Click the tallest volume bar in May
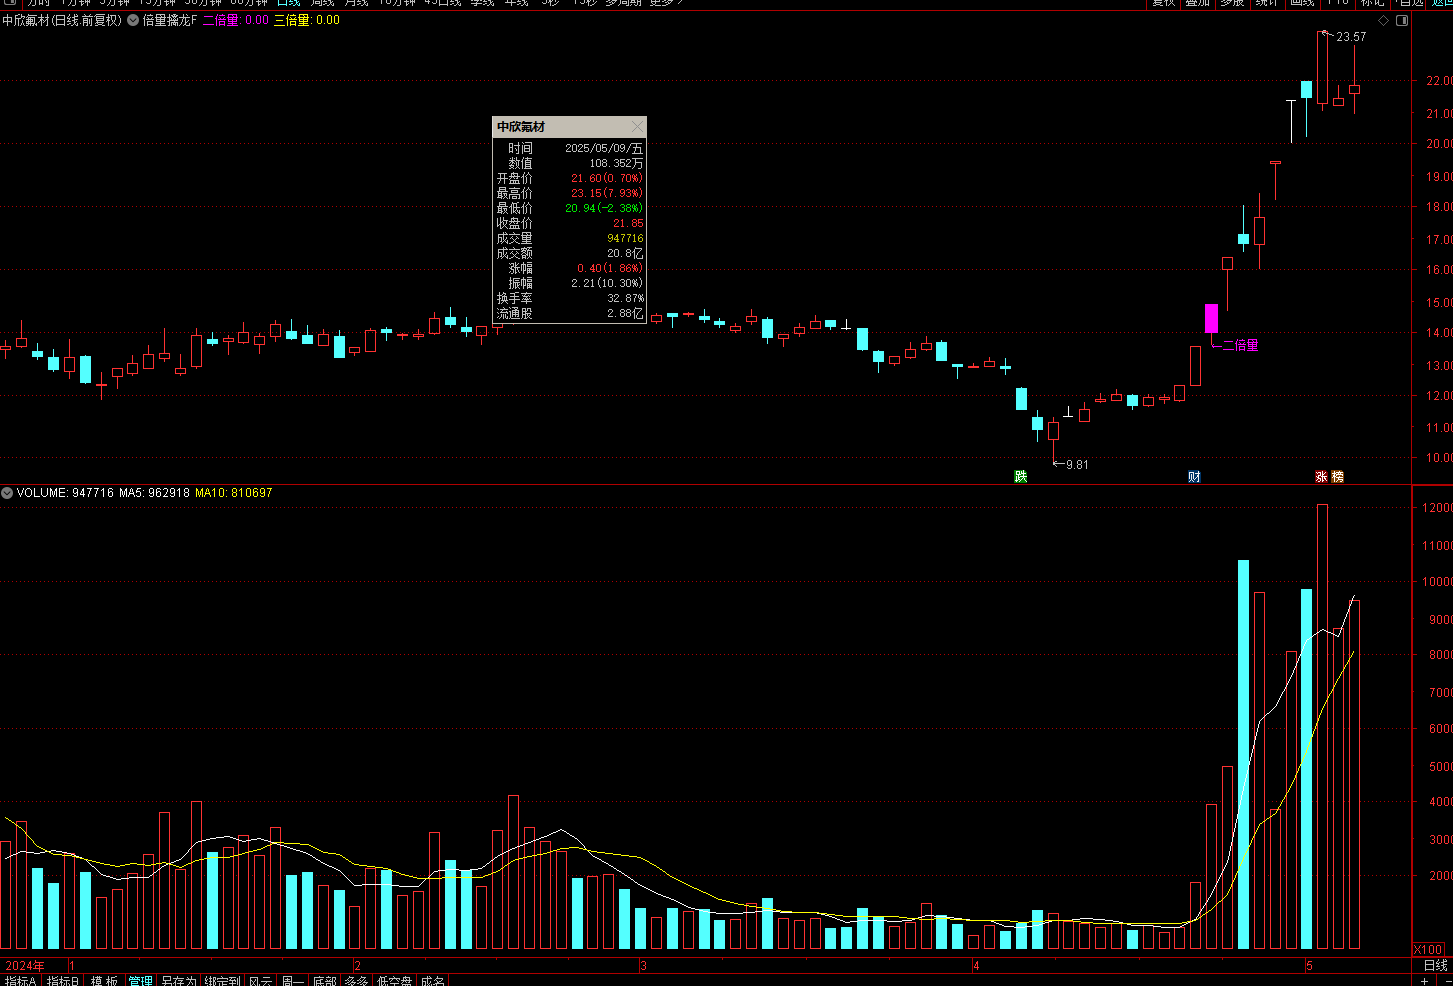The width and height of the screenshot is (1453, 986). pyautogui.click(x=1322, y=726)
